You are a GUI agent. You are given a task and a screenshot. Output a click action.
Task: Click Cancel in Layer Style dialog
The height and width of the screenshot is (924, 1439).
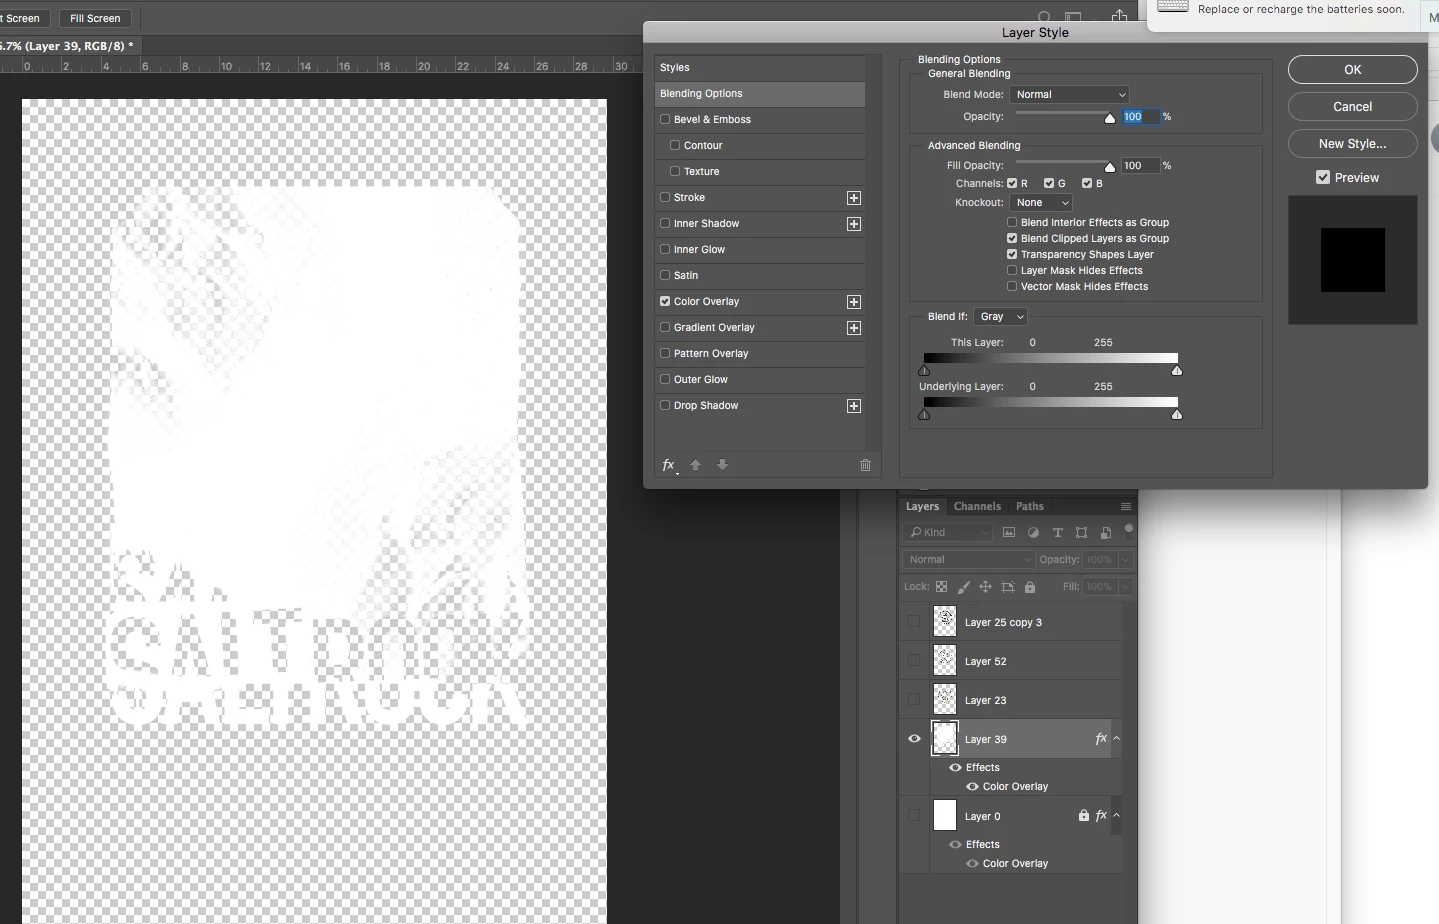point(1353,106)
